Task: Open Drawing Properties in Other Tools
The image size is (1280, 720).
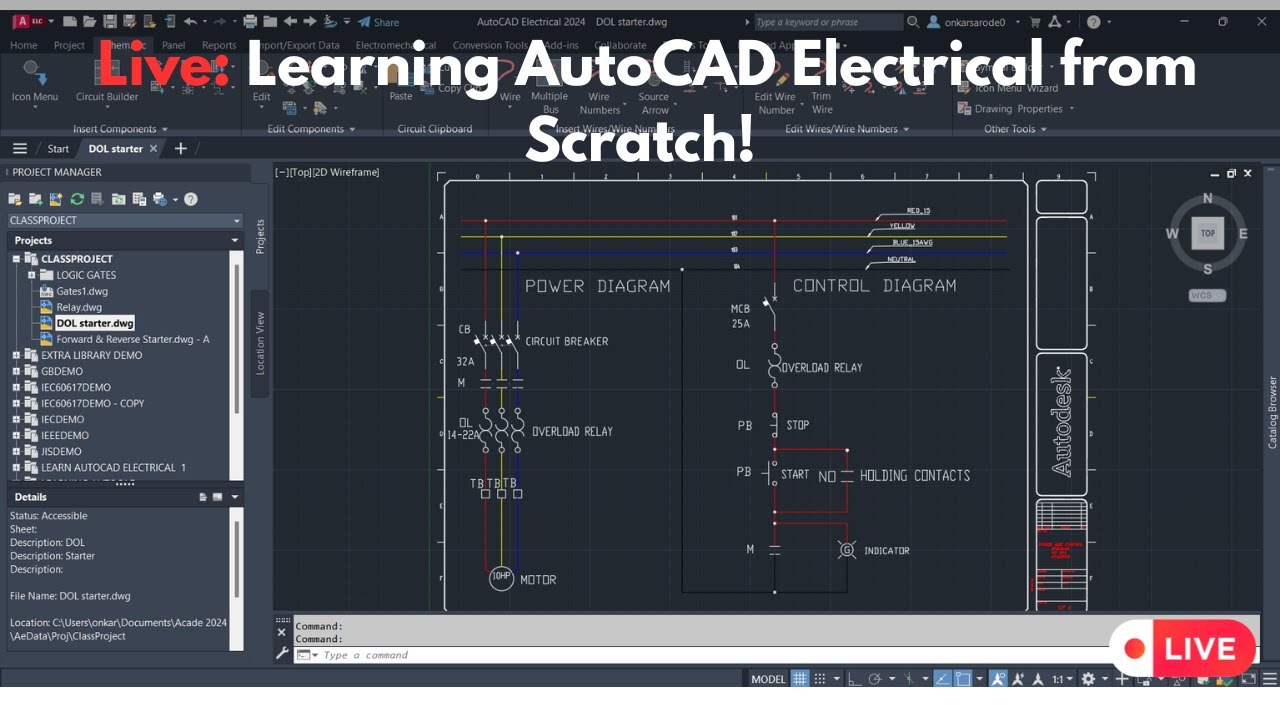Action: click(1017, 109)
